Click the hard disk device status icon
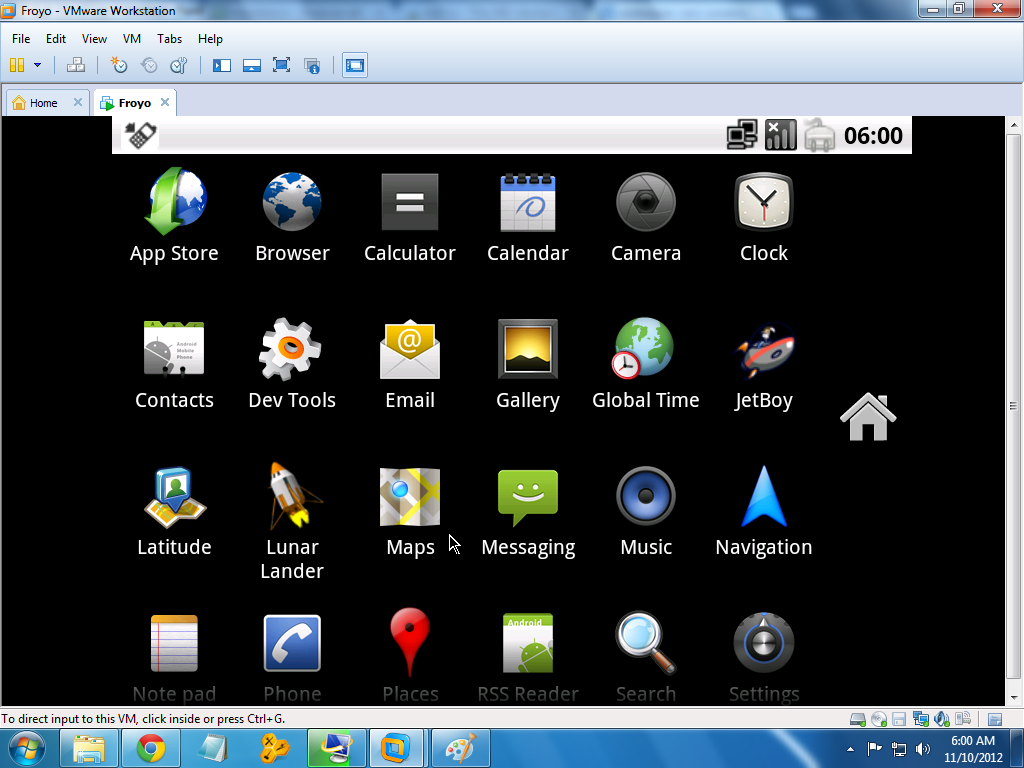The width and height of the screenshot is (1024, 768). point(857,719)
